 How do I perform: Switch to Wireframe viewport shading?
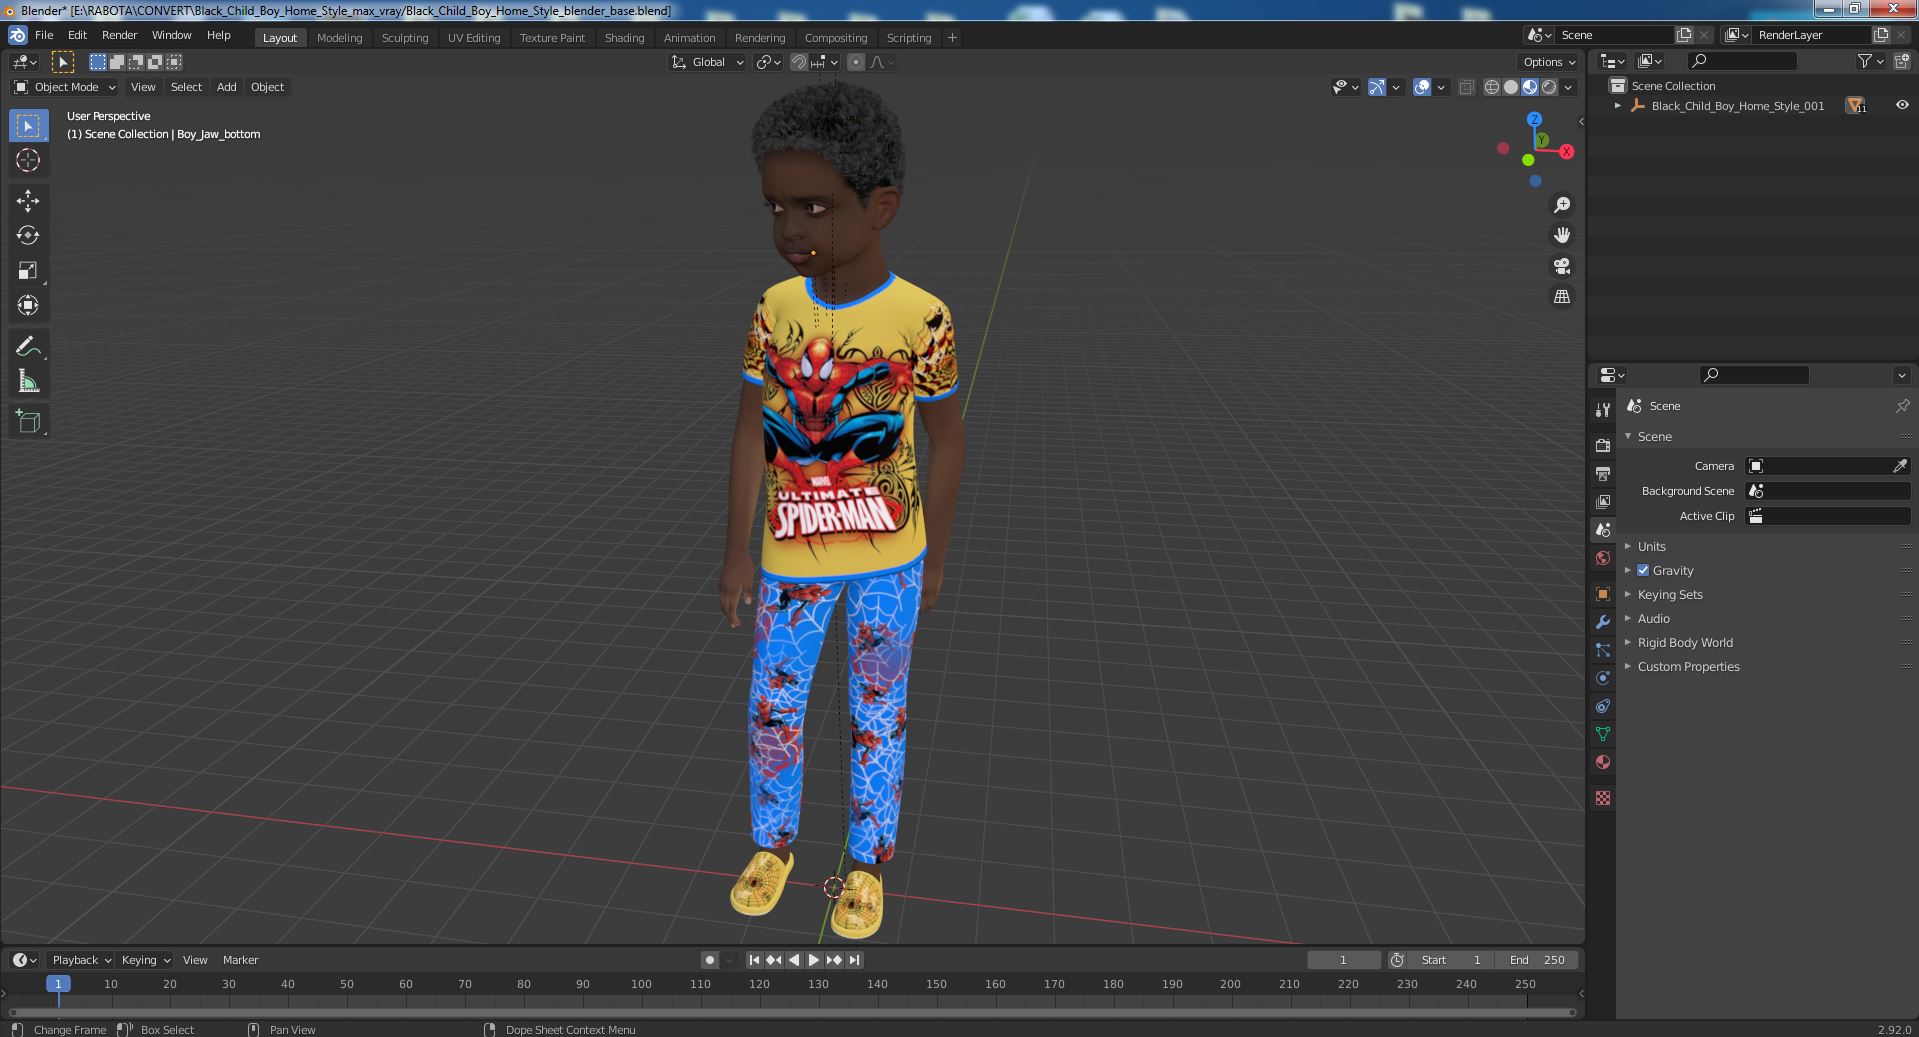1492,87
